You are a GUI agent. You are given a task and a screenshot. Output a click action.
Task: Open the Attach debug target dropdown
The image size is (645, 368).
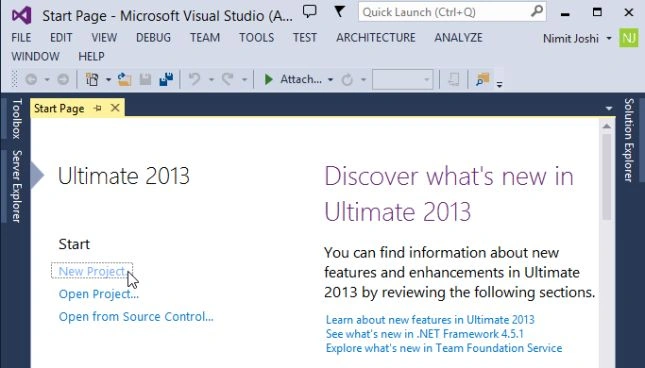pyautogui.click(x=330, y=80)
